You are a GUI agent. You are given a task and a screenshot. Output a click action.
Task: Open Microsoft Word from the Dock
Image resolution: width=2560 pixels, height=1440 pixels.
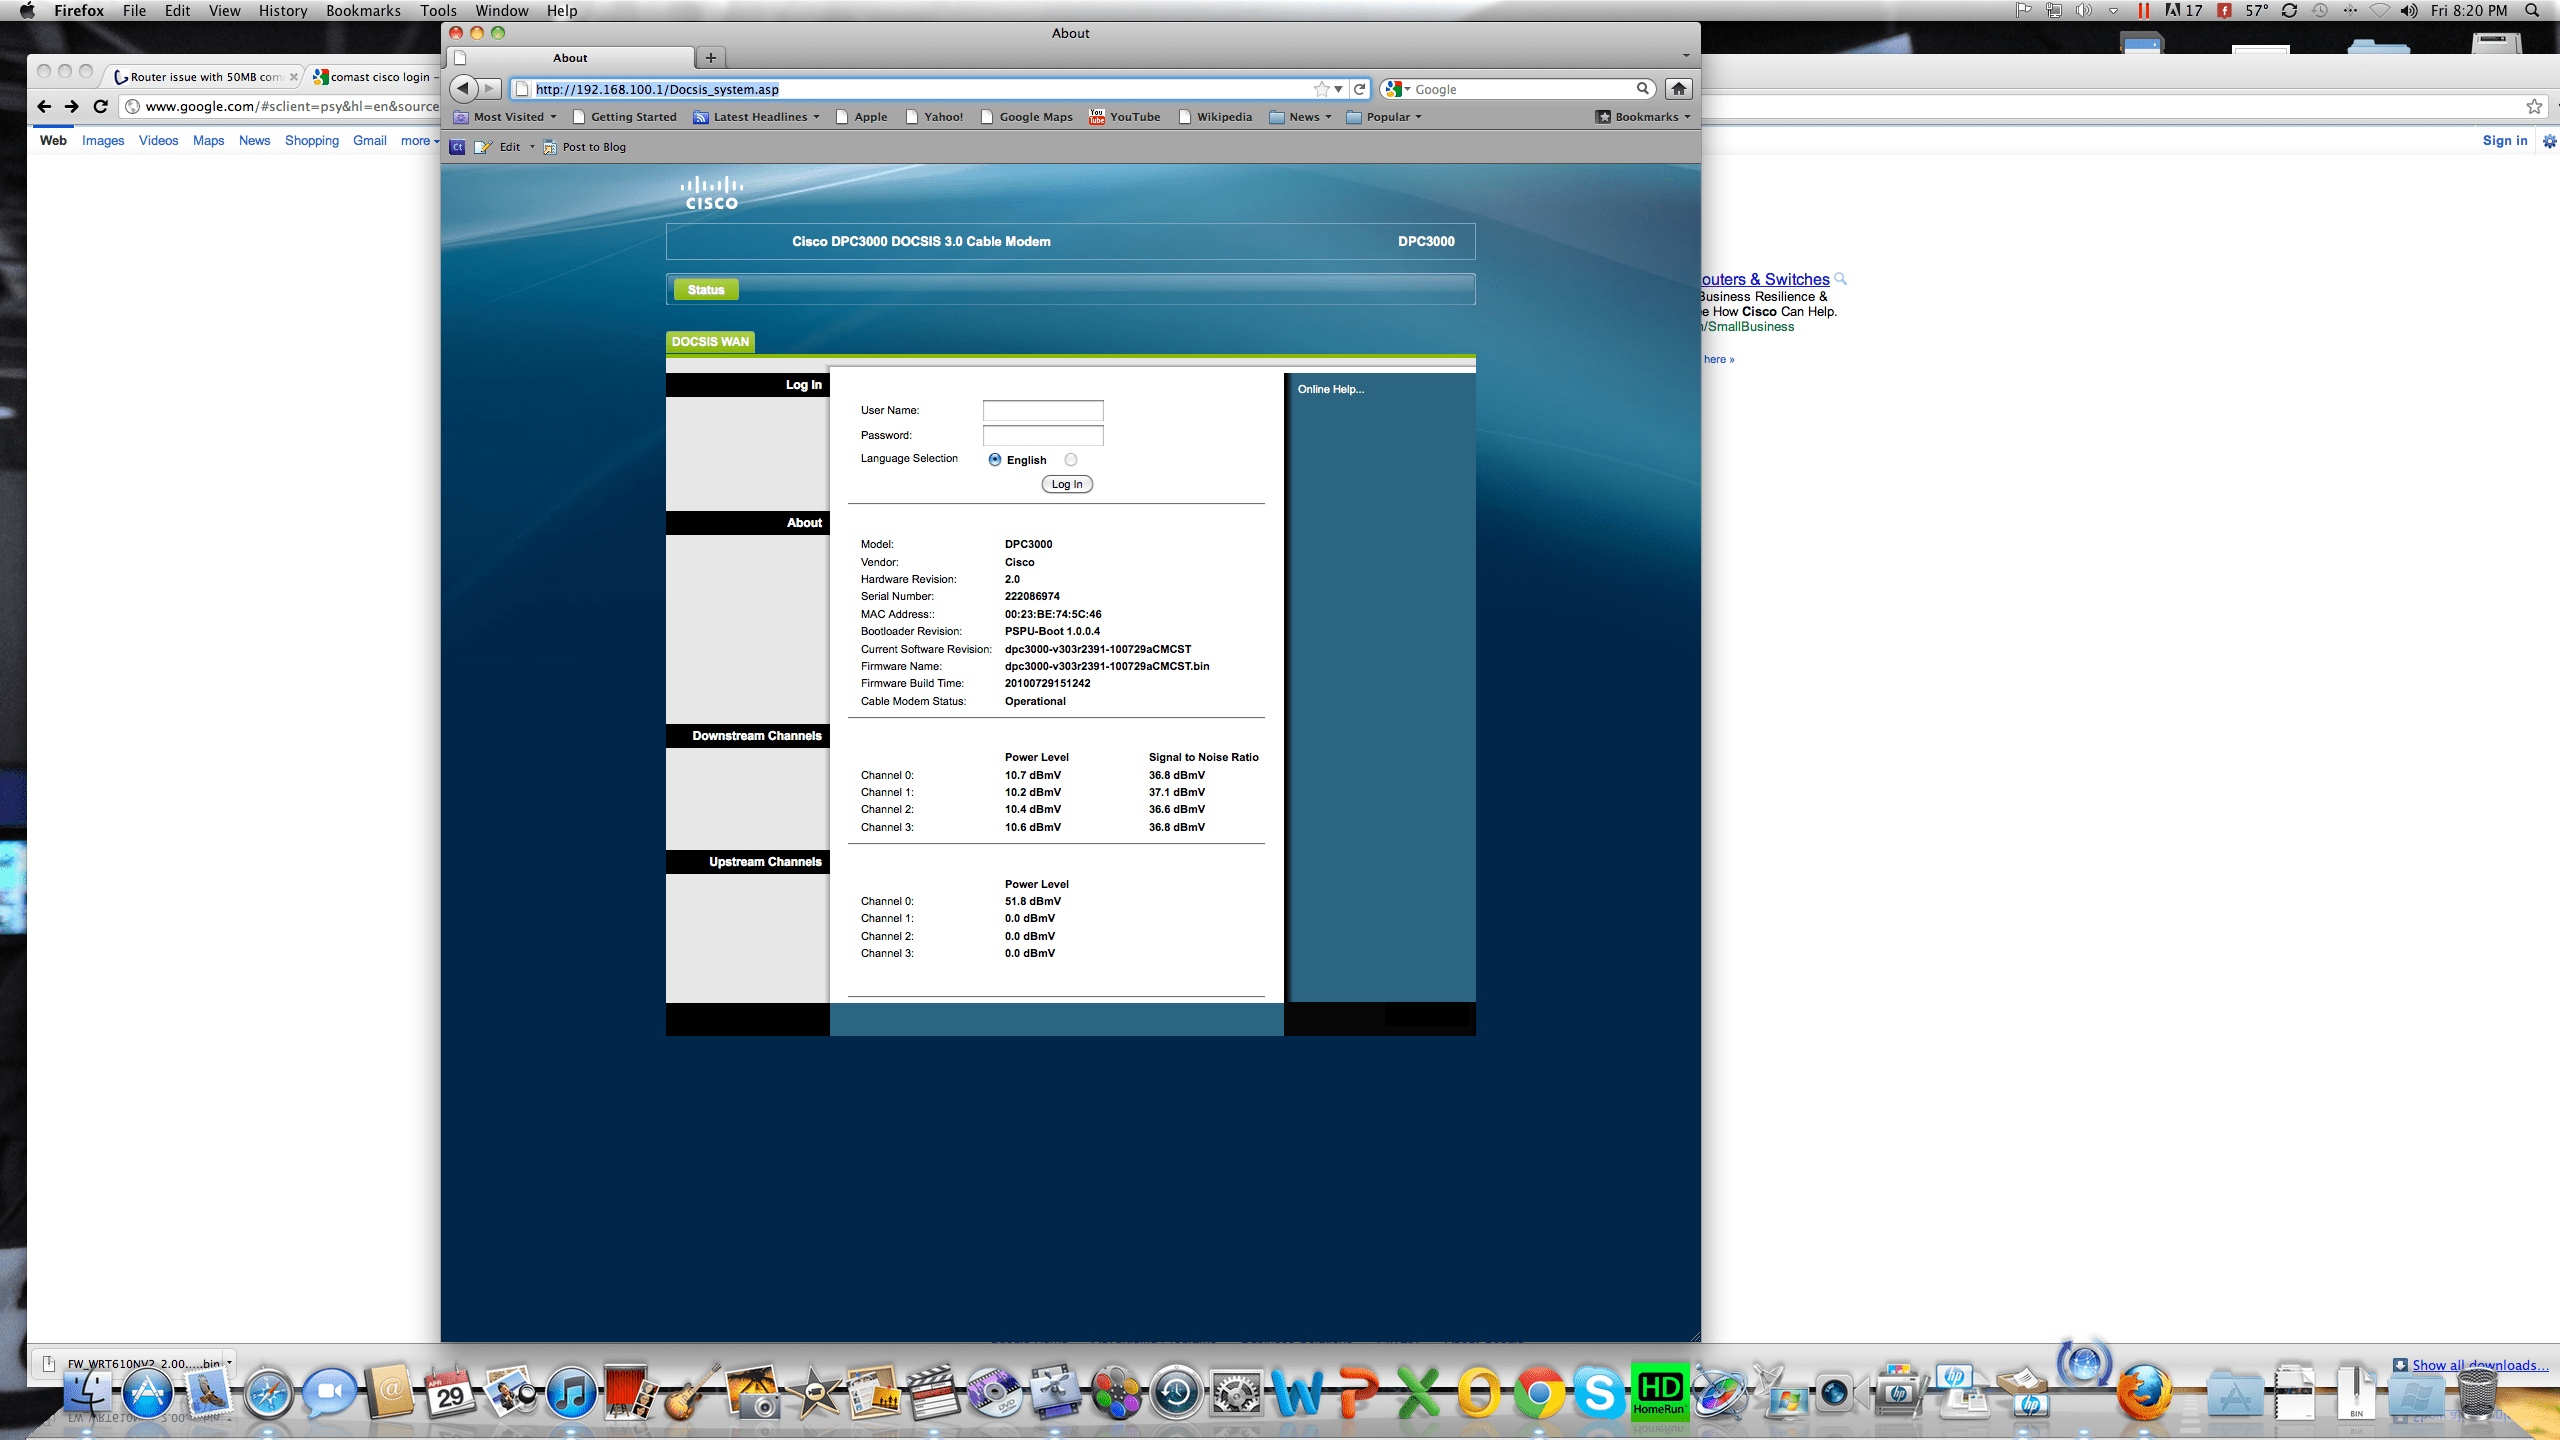[1297, 1393]
